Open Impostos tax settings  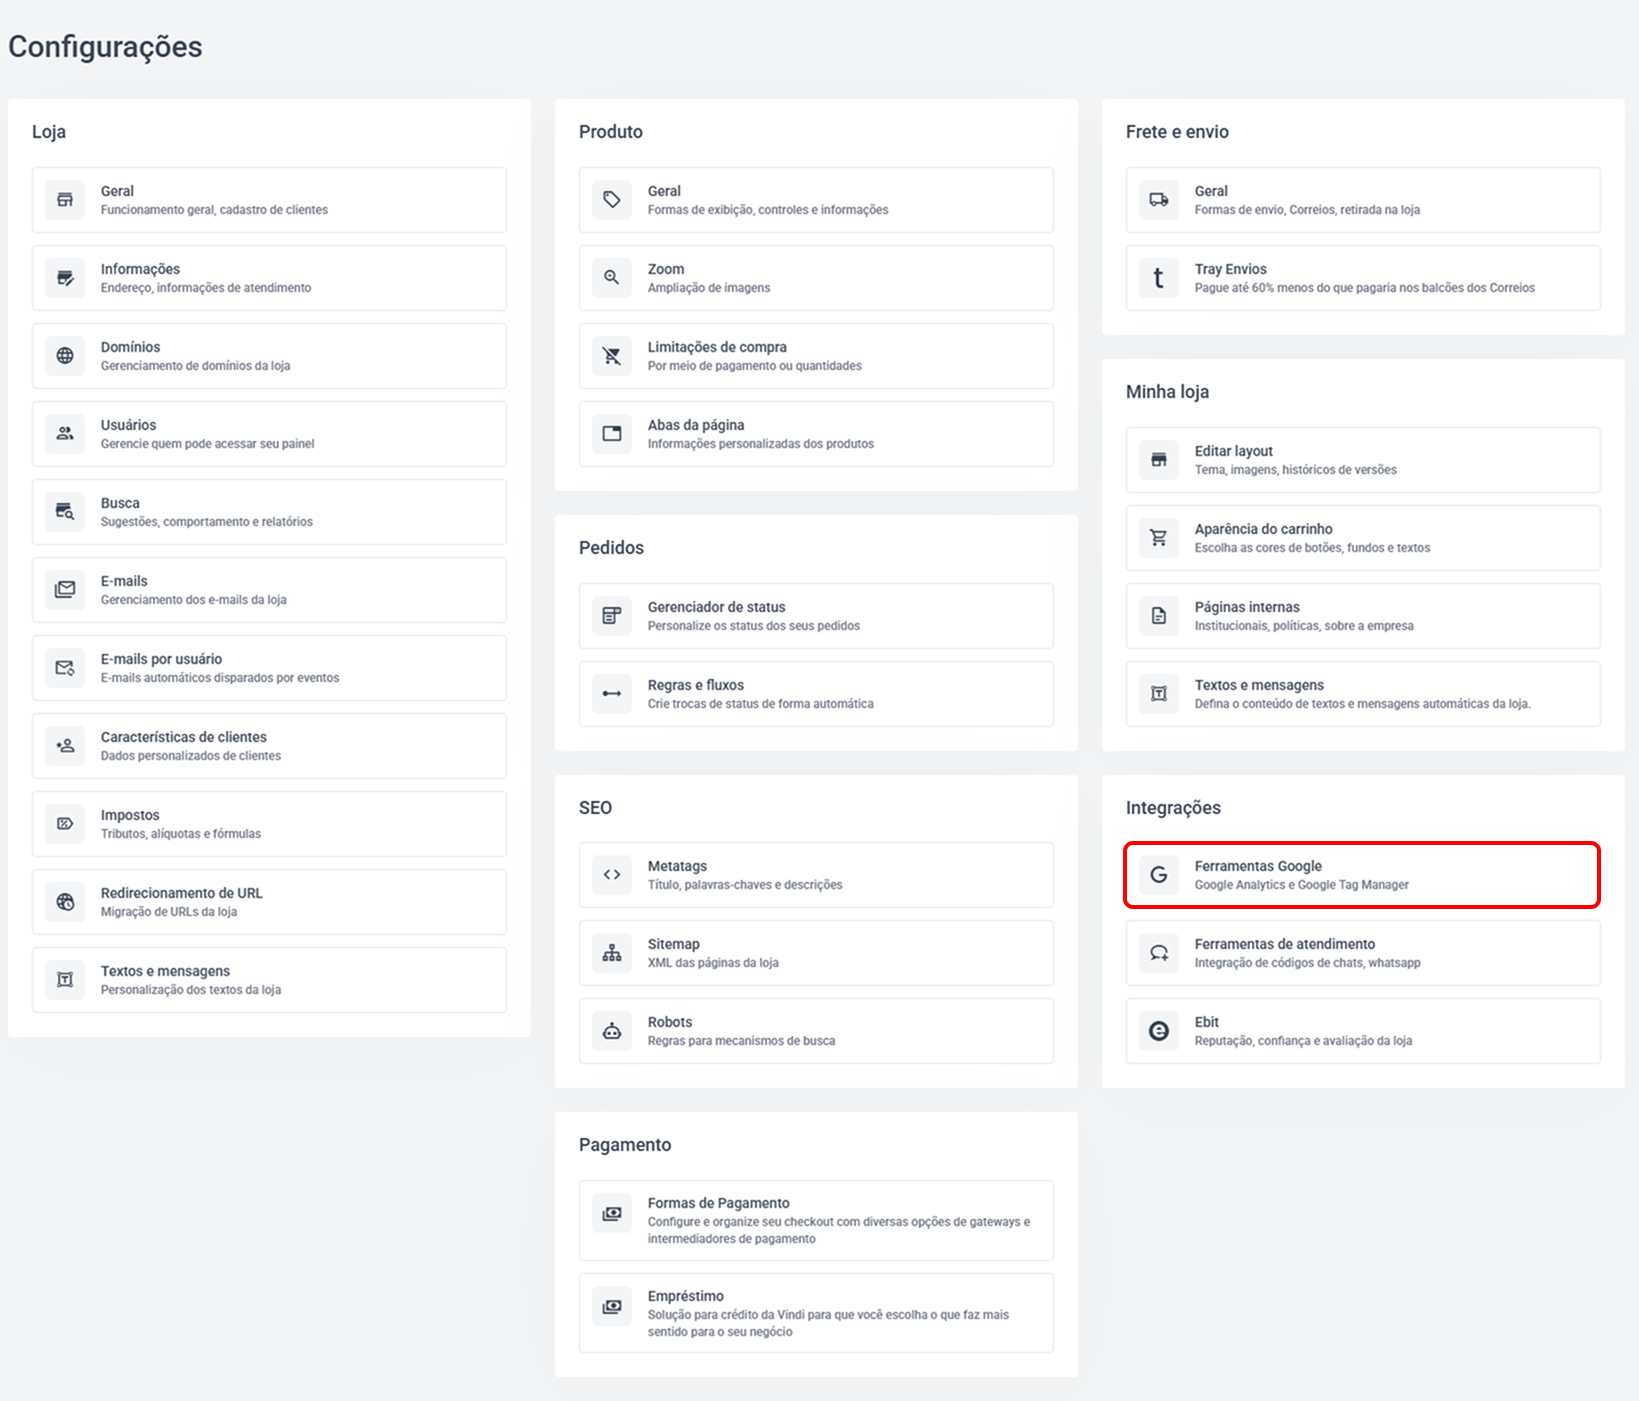(269, 824)
